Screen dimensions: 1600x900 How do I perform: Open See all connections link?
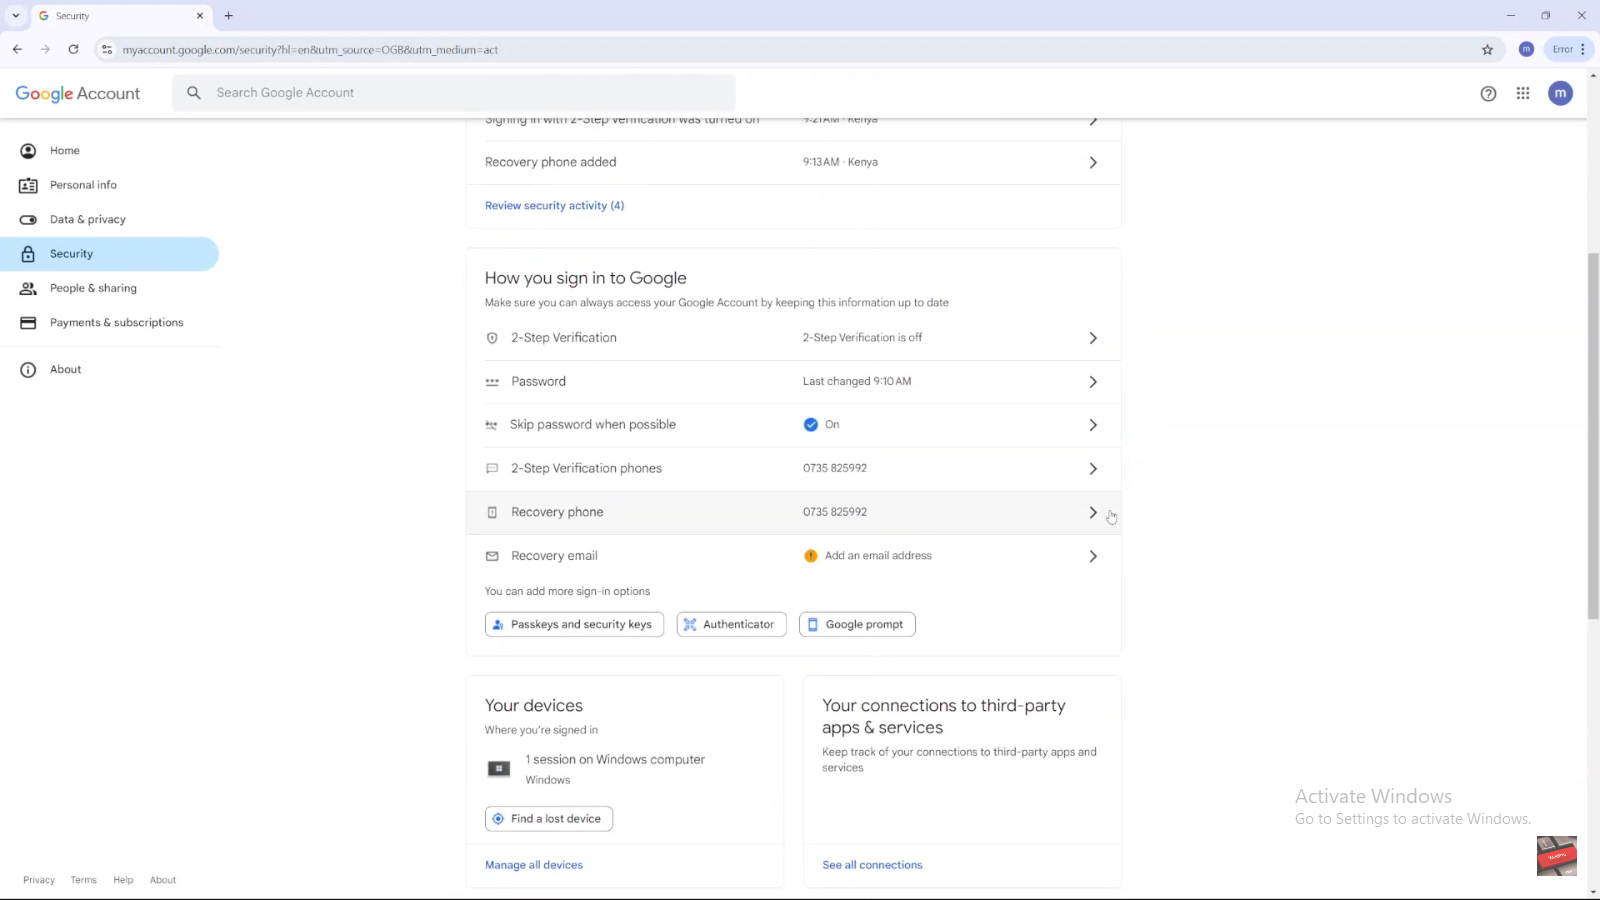[x=872, y=865]
